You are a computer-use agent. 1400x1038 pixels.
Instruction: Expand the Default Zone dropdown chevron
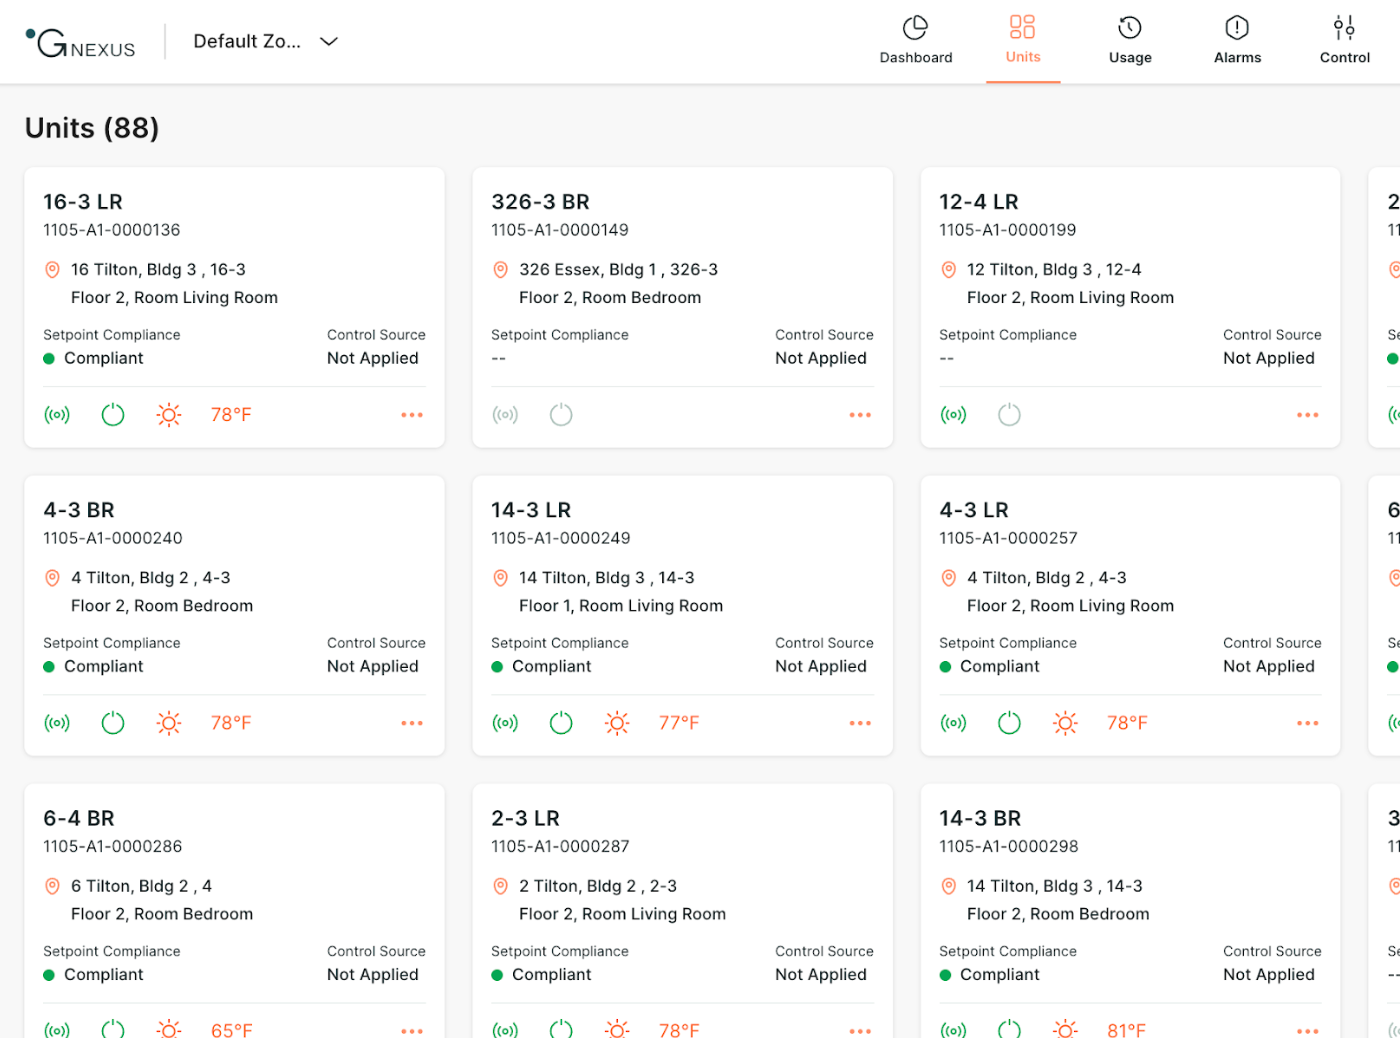[328, 42]
